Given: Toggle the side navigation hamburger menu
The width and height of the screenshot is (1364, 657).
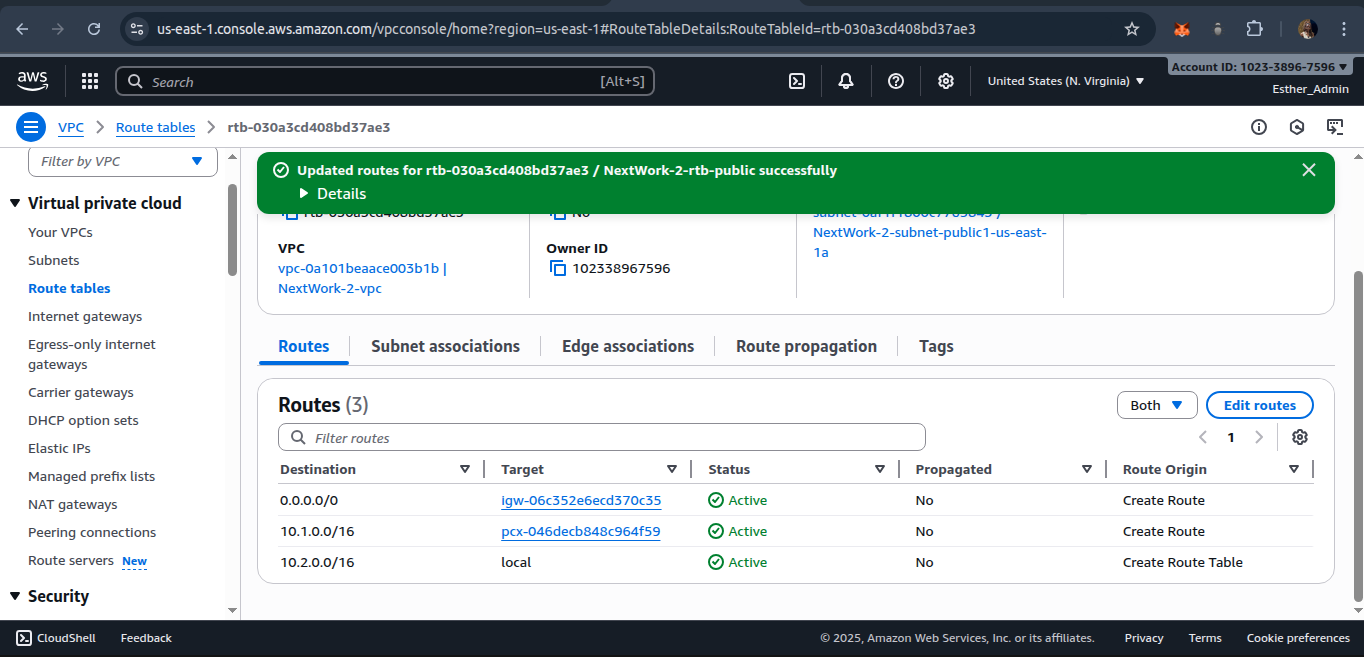Looking at the screenshot, I should coord(31,127).
